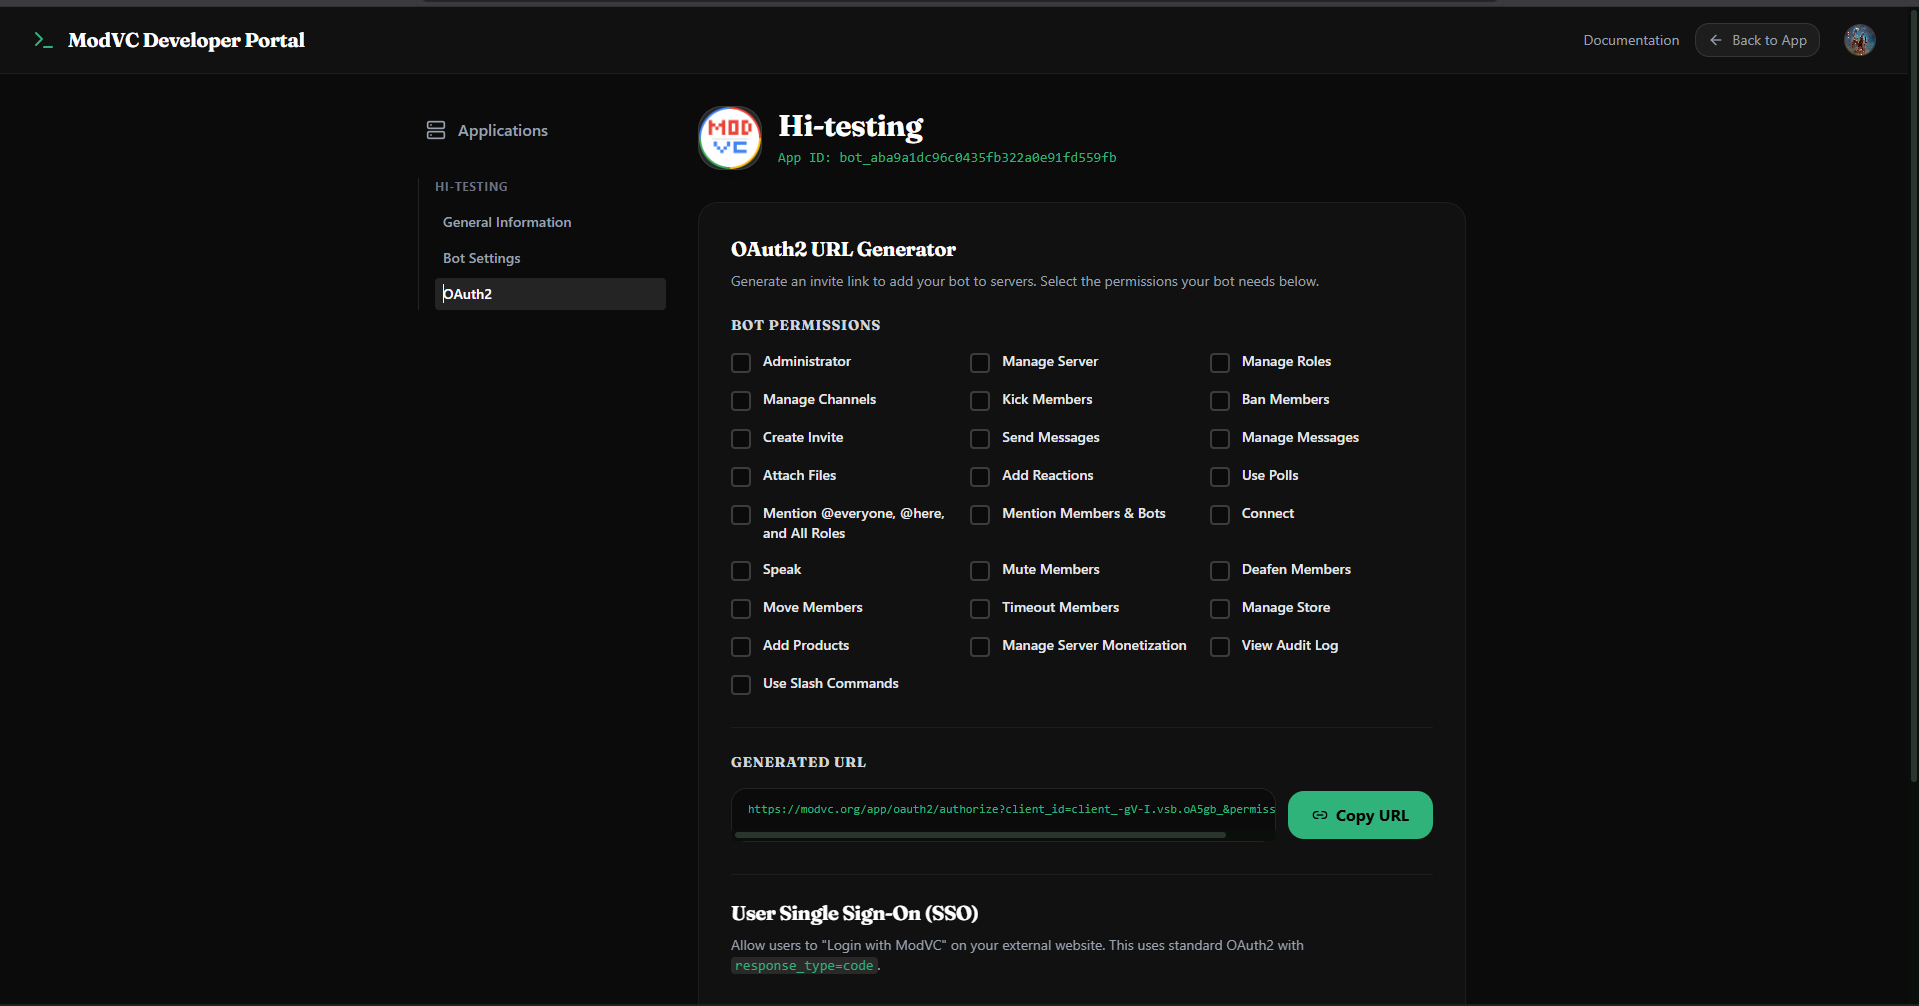Check Mention Members & Bots box
Image resolution: width=1919 pixels, height=1006 pixels.
(980, 514)
